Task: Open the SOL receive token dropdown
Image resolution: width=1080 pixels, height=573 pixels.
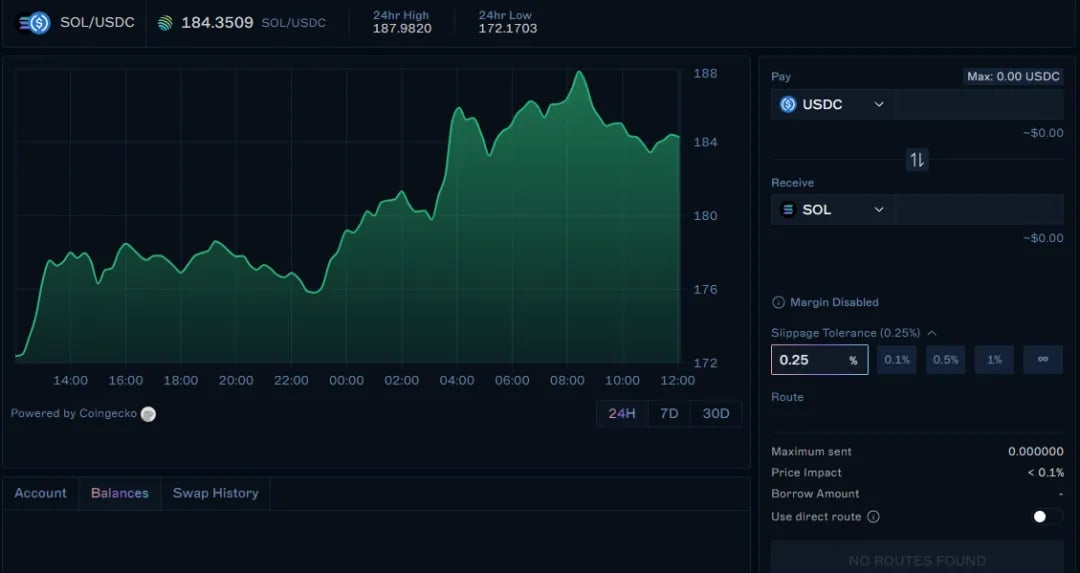Action: tap(833, 209)
